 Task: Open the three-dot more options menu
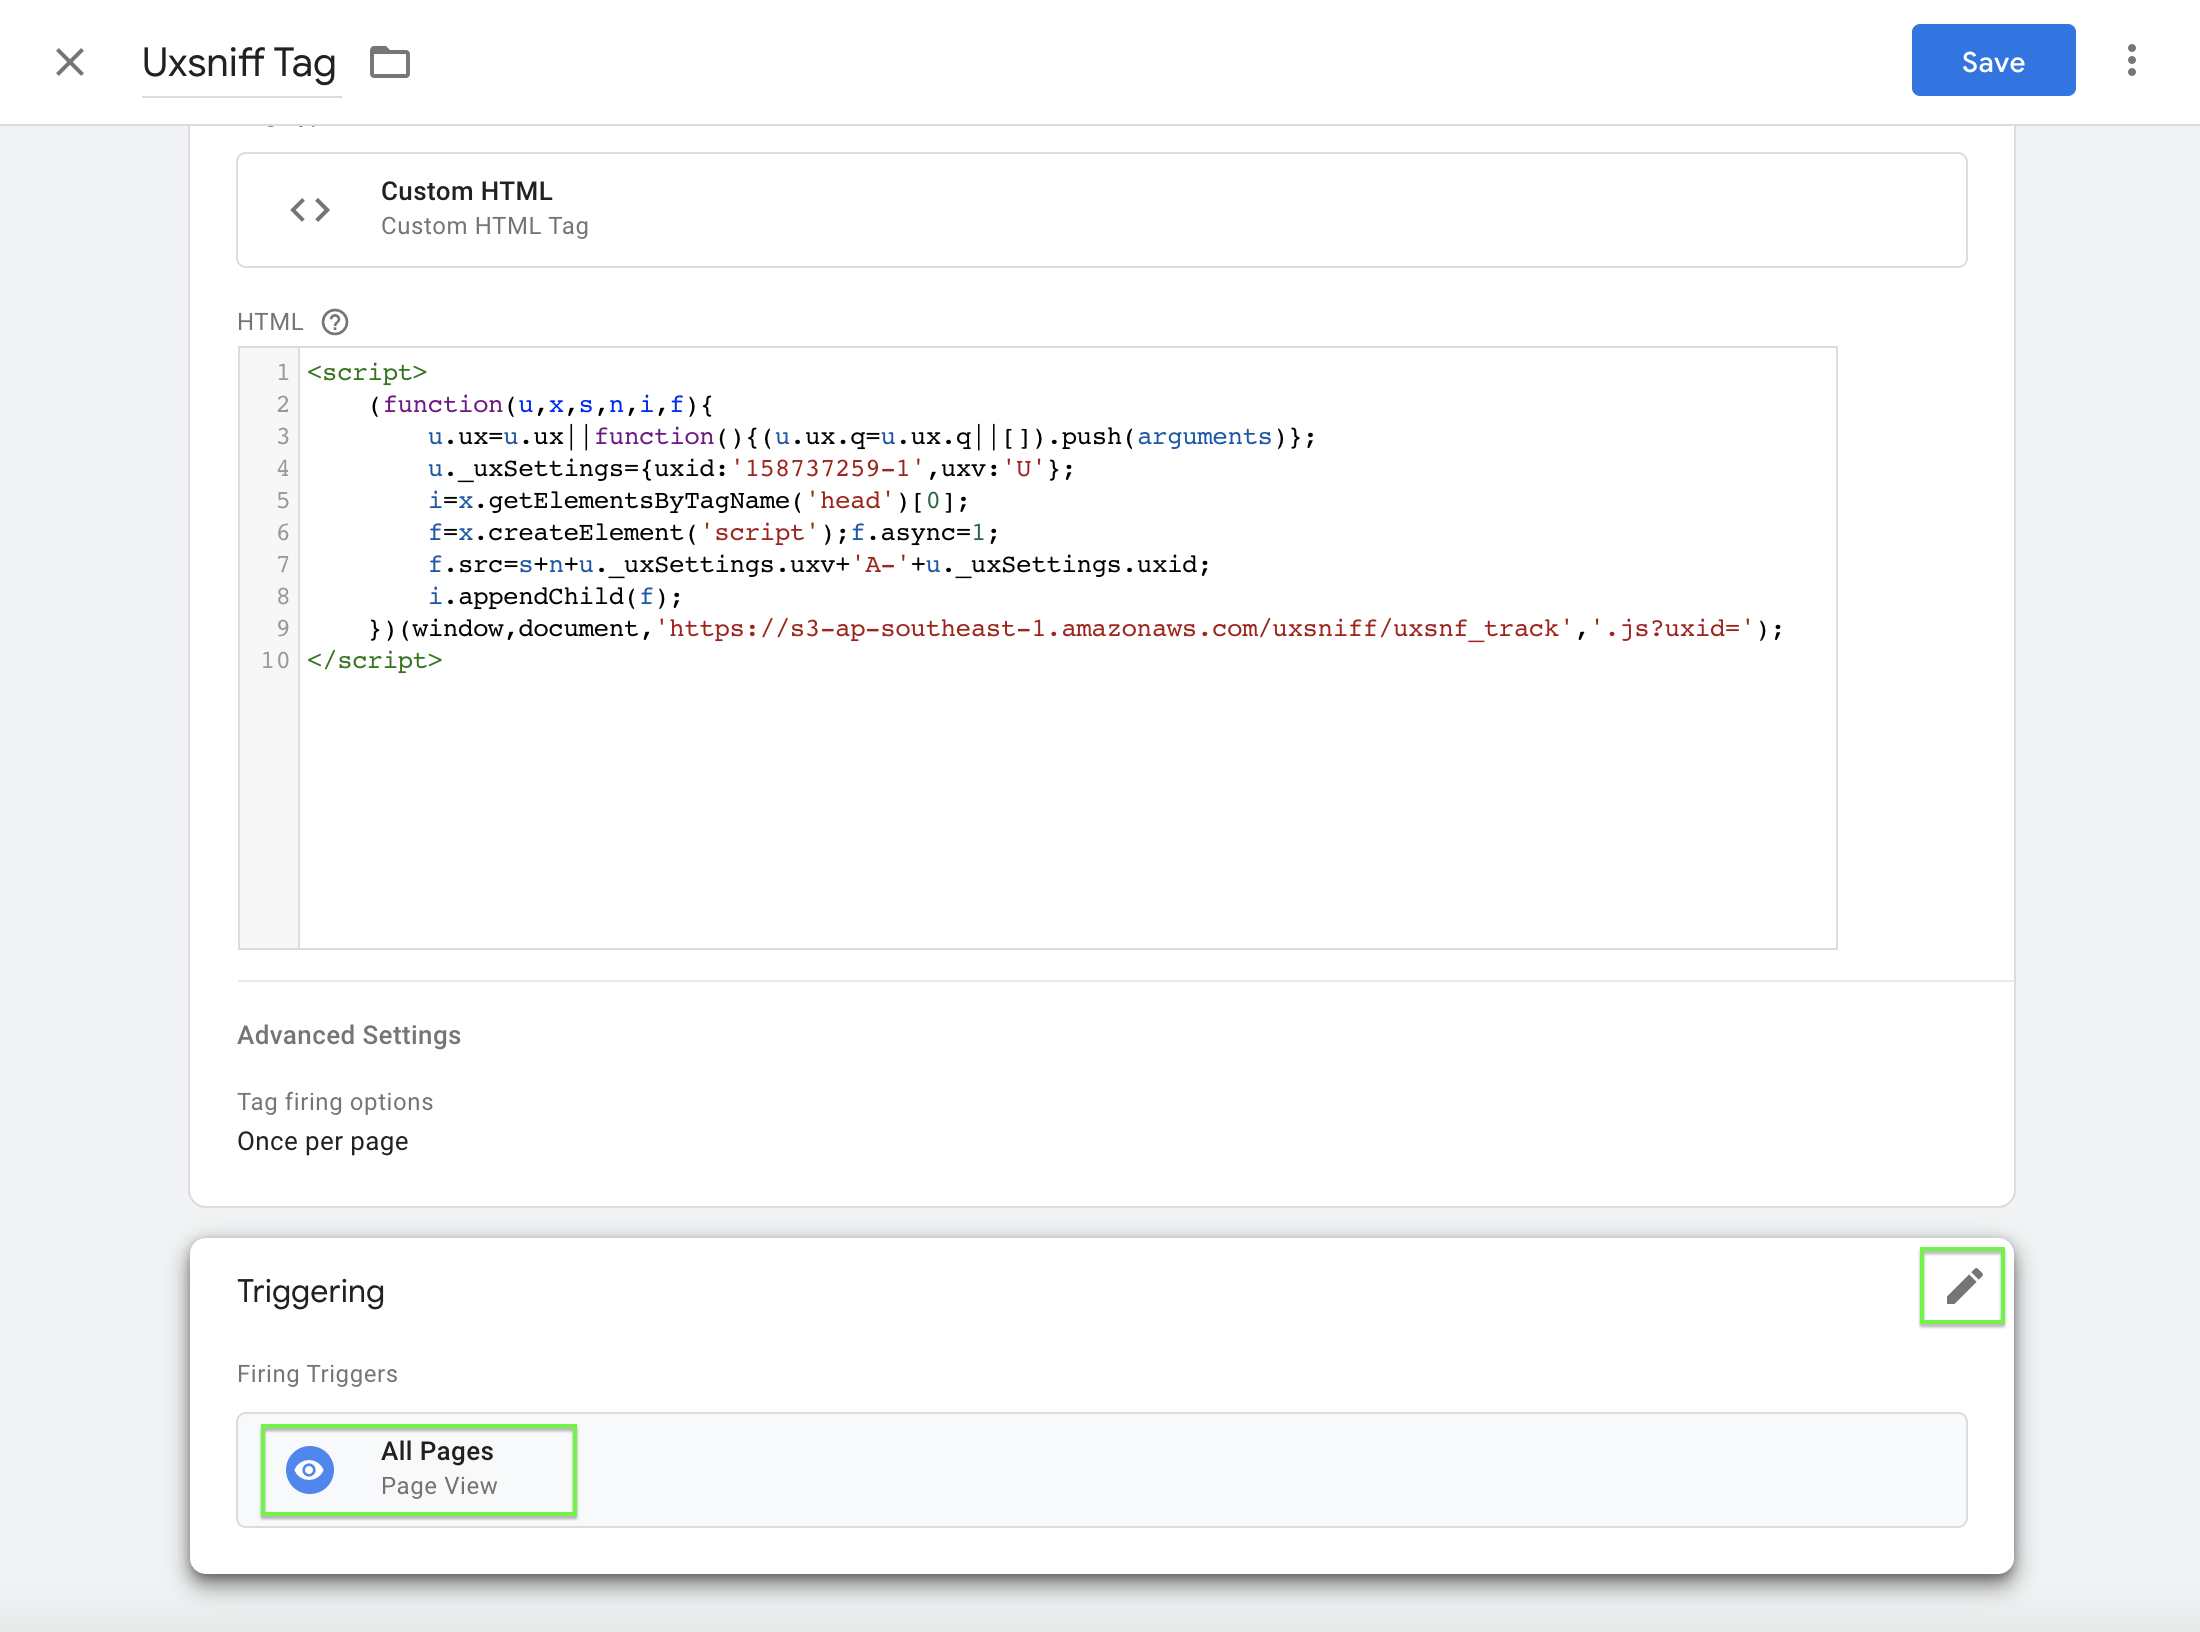2132,60
